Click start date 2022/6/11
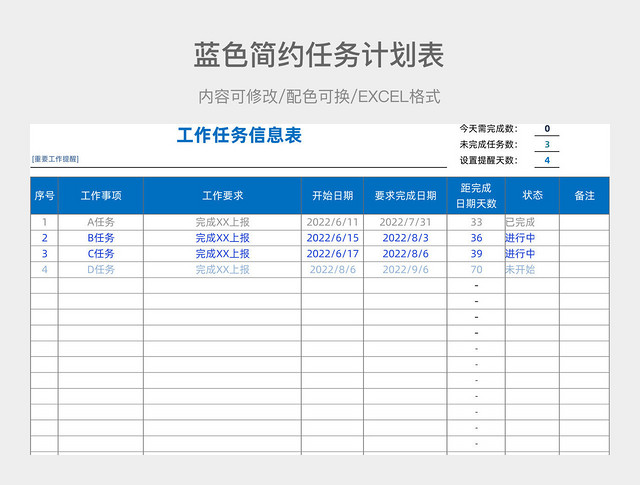Screen dimensions: 640x485 (x=333, y=222)
